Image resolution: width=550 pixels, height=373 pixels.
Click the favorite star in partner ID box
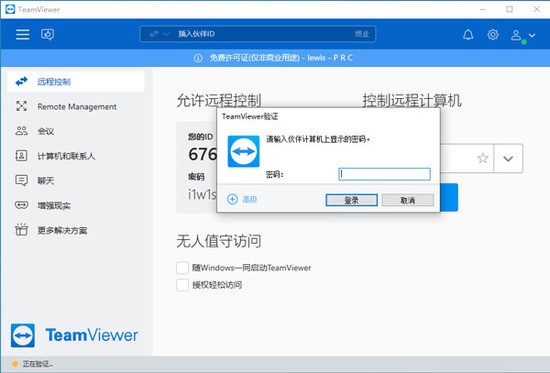pos(483,158)
